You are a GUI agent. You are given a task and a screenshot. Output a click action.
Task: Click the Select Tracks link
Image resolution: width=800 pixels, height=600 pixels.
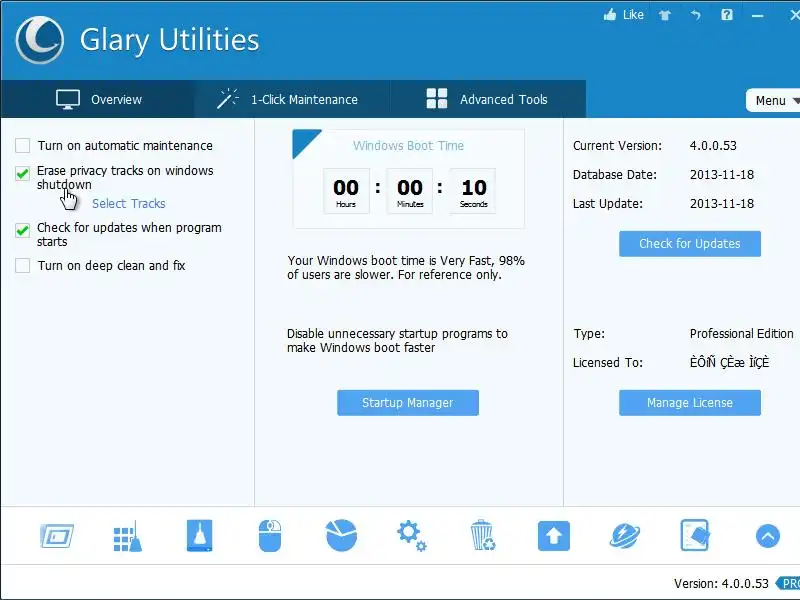(129, 204)
